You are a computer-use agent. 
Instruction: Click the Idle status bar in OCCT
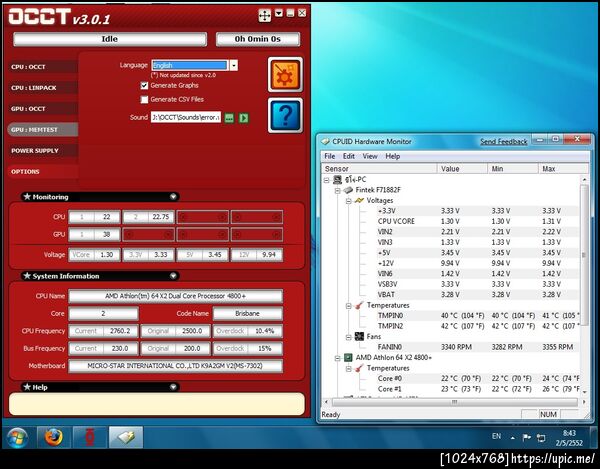pos(110,39)
